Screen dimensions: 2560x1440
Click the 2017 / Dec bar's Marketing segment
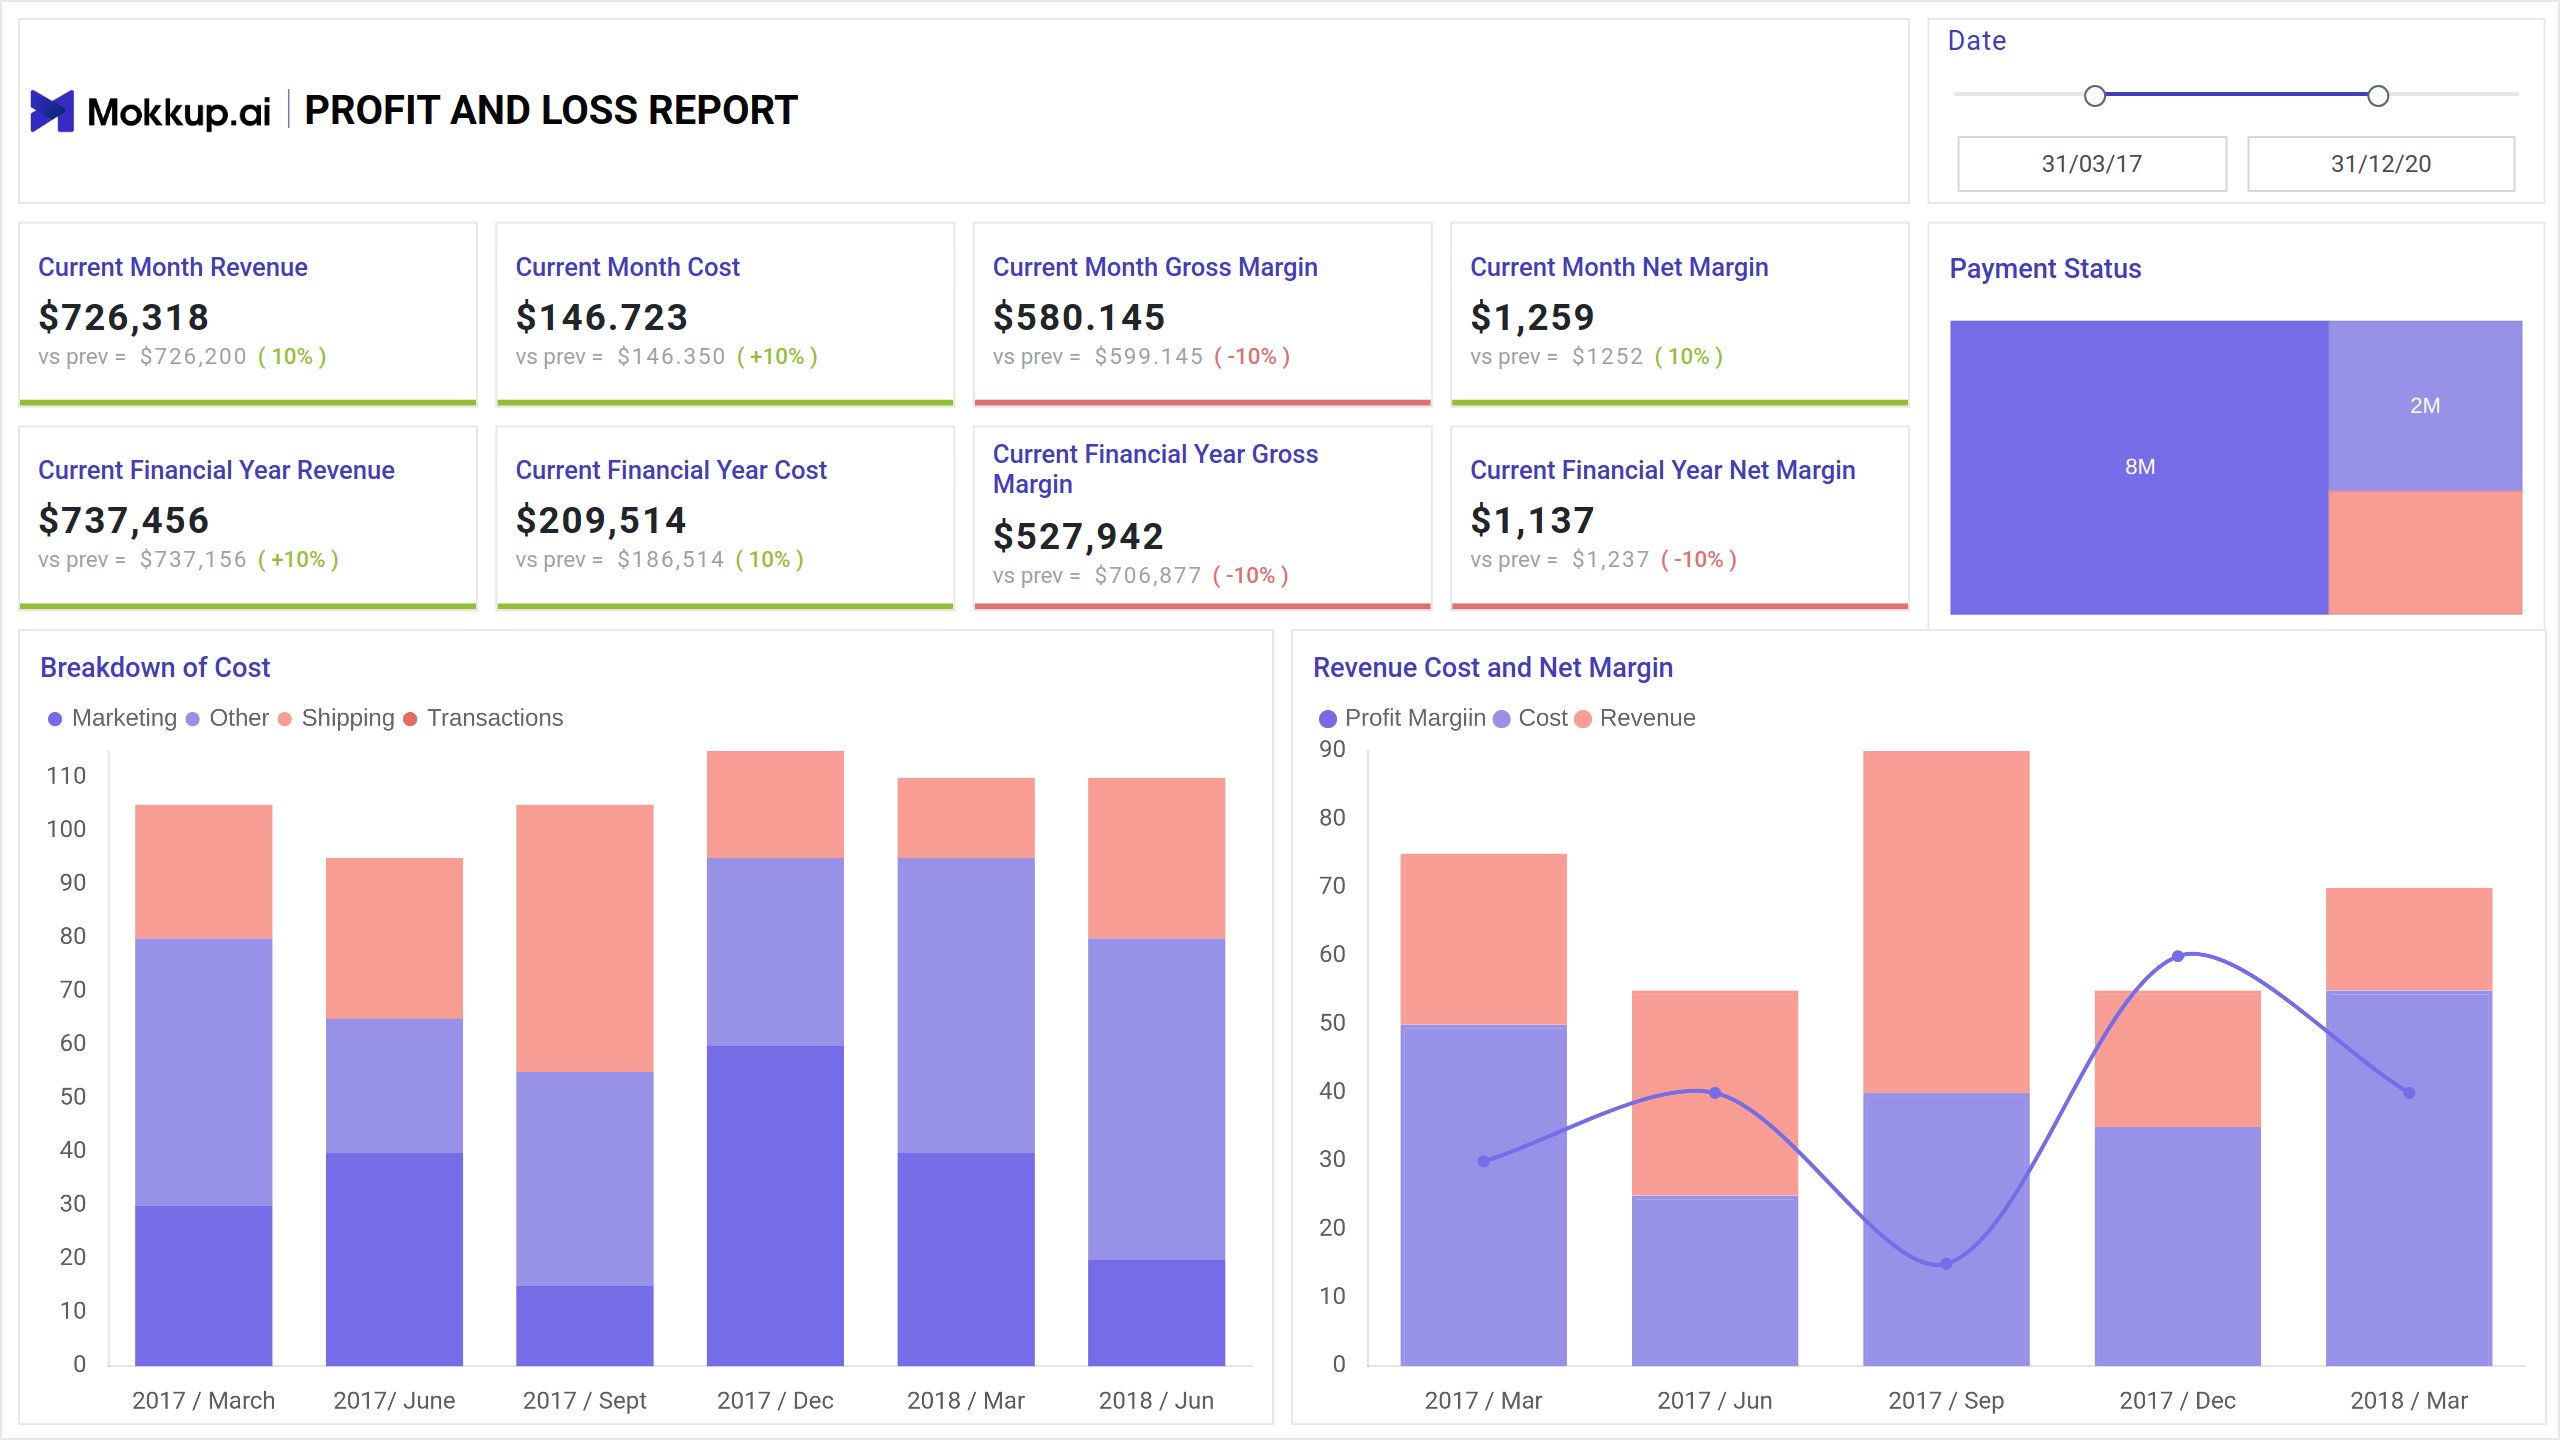coord(775,1205)
